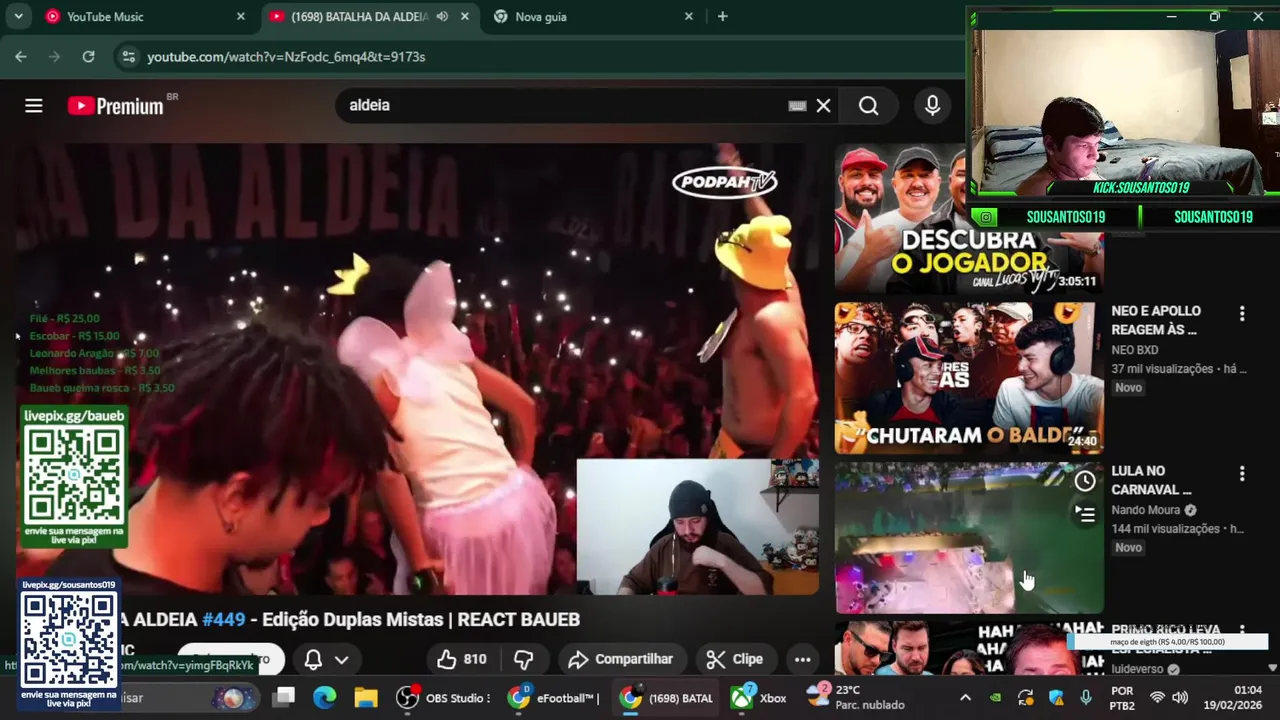
Task: Open the tab search dropdown arrow
Action: click(x=18, y=17)
